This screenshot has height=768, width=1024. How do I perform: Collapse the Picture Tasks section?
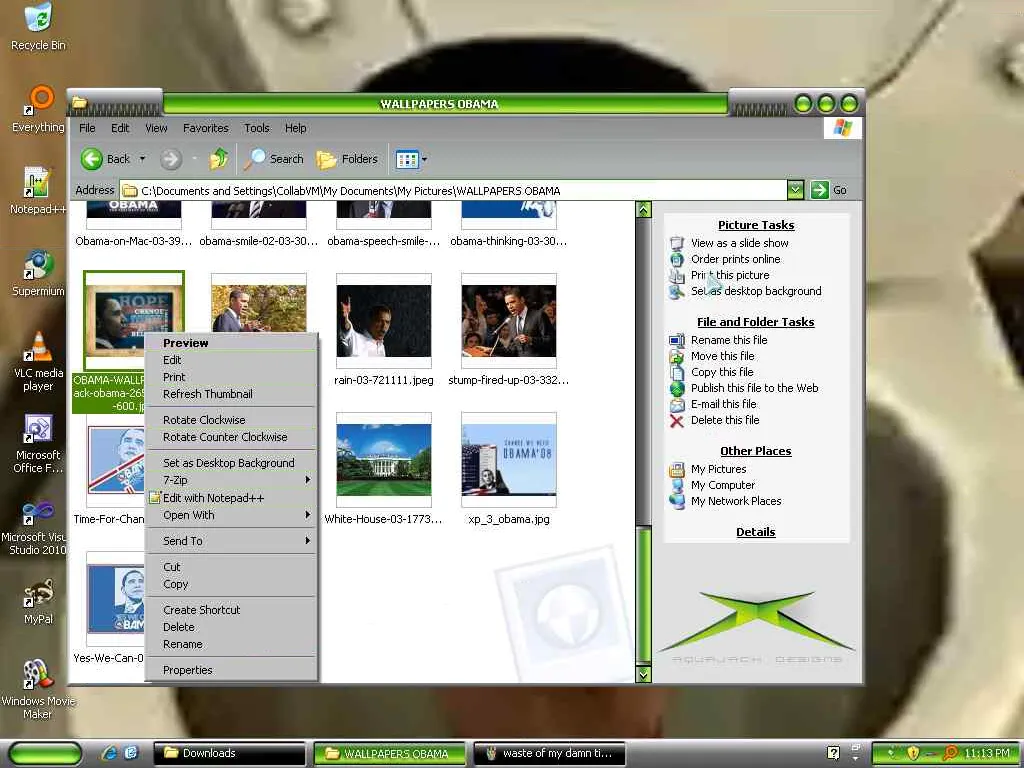coord(756,225)
